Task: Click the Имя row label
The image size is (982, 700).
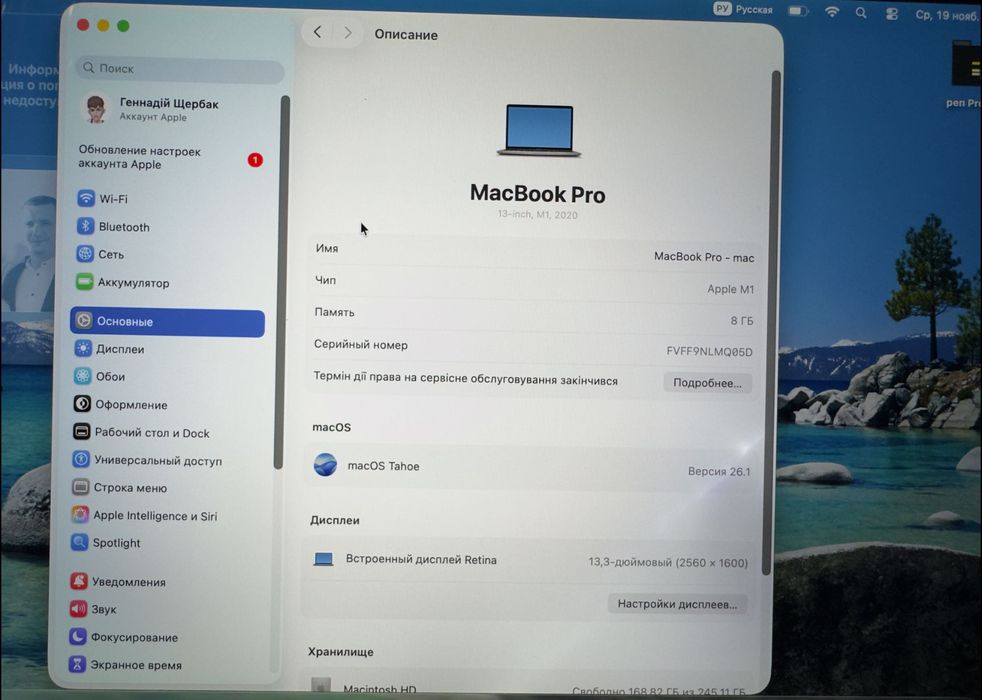Action: [x=327, y=248]
